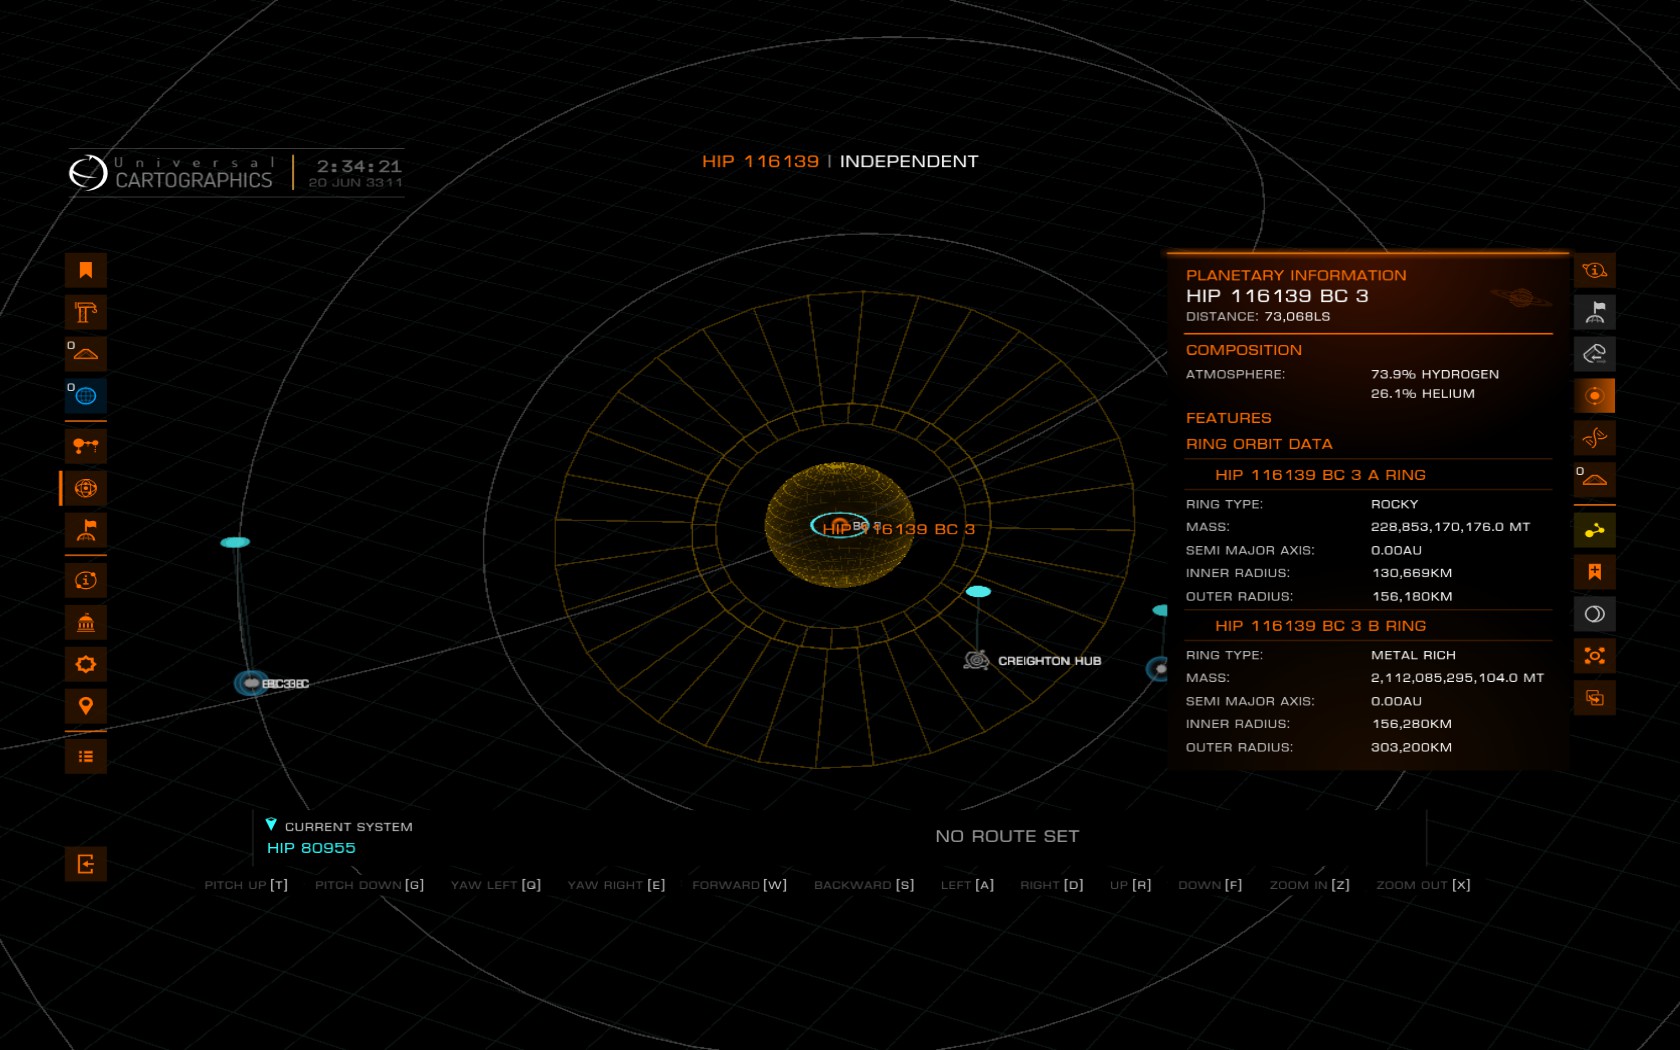Open the government building factions icon
The height and width of the screenshot is (1050, 1680).
click(x=86, y=622)
